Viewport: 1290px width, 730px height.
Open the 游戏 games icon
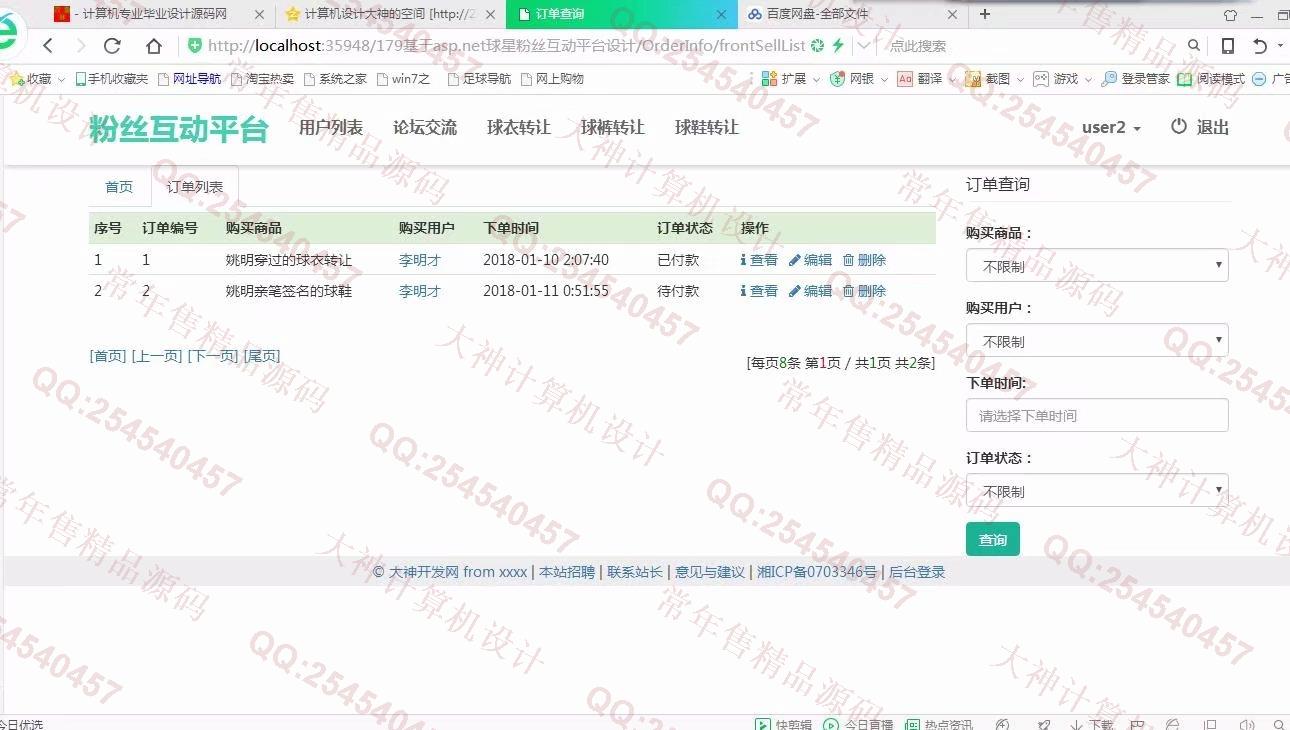(x=1041, y=79)
